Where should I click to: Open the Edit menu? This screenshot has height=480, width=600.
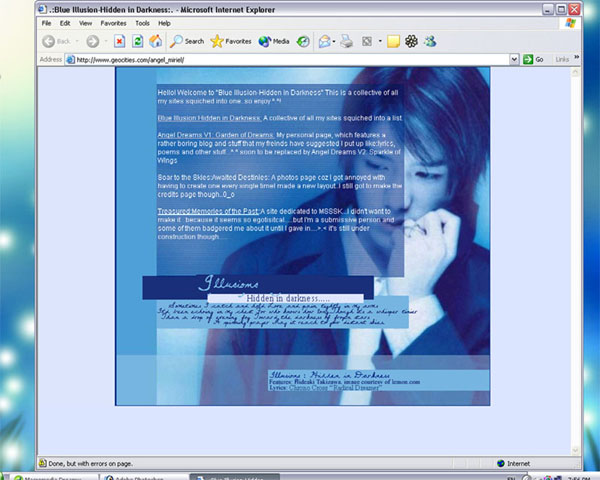coord(65,23)
